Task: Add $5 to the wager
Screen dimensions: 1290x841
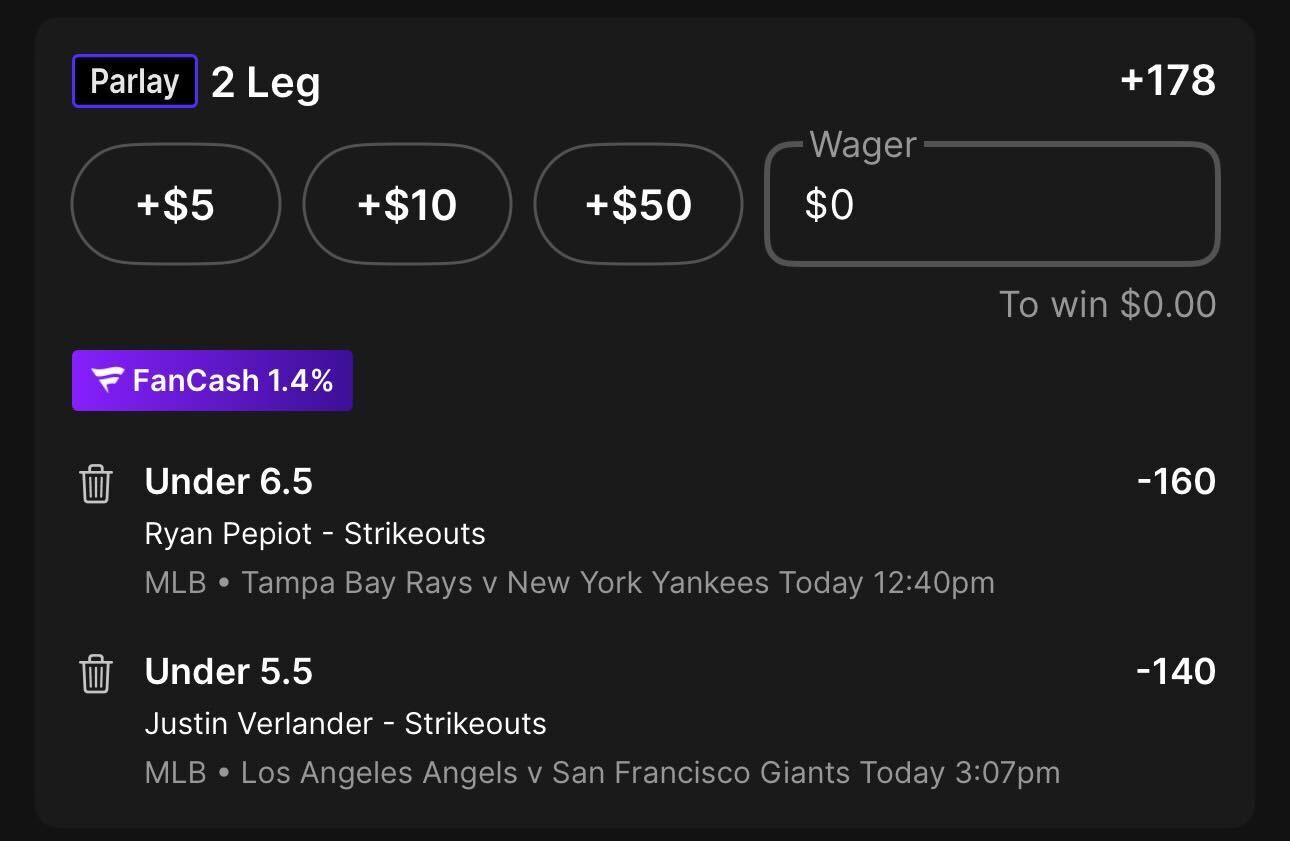Action: 176,205
